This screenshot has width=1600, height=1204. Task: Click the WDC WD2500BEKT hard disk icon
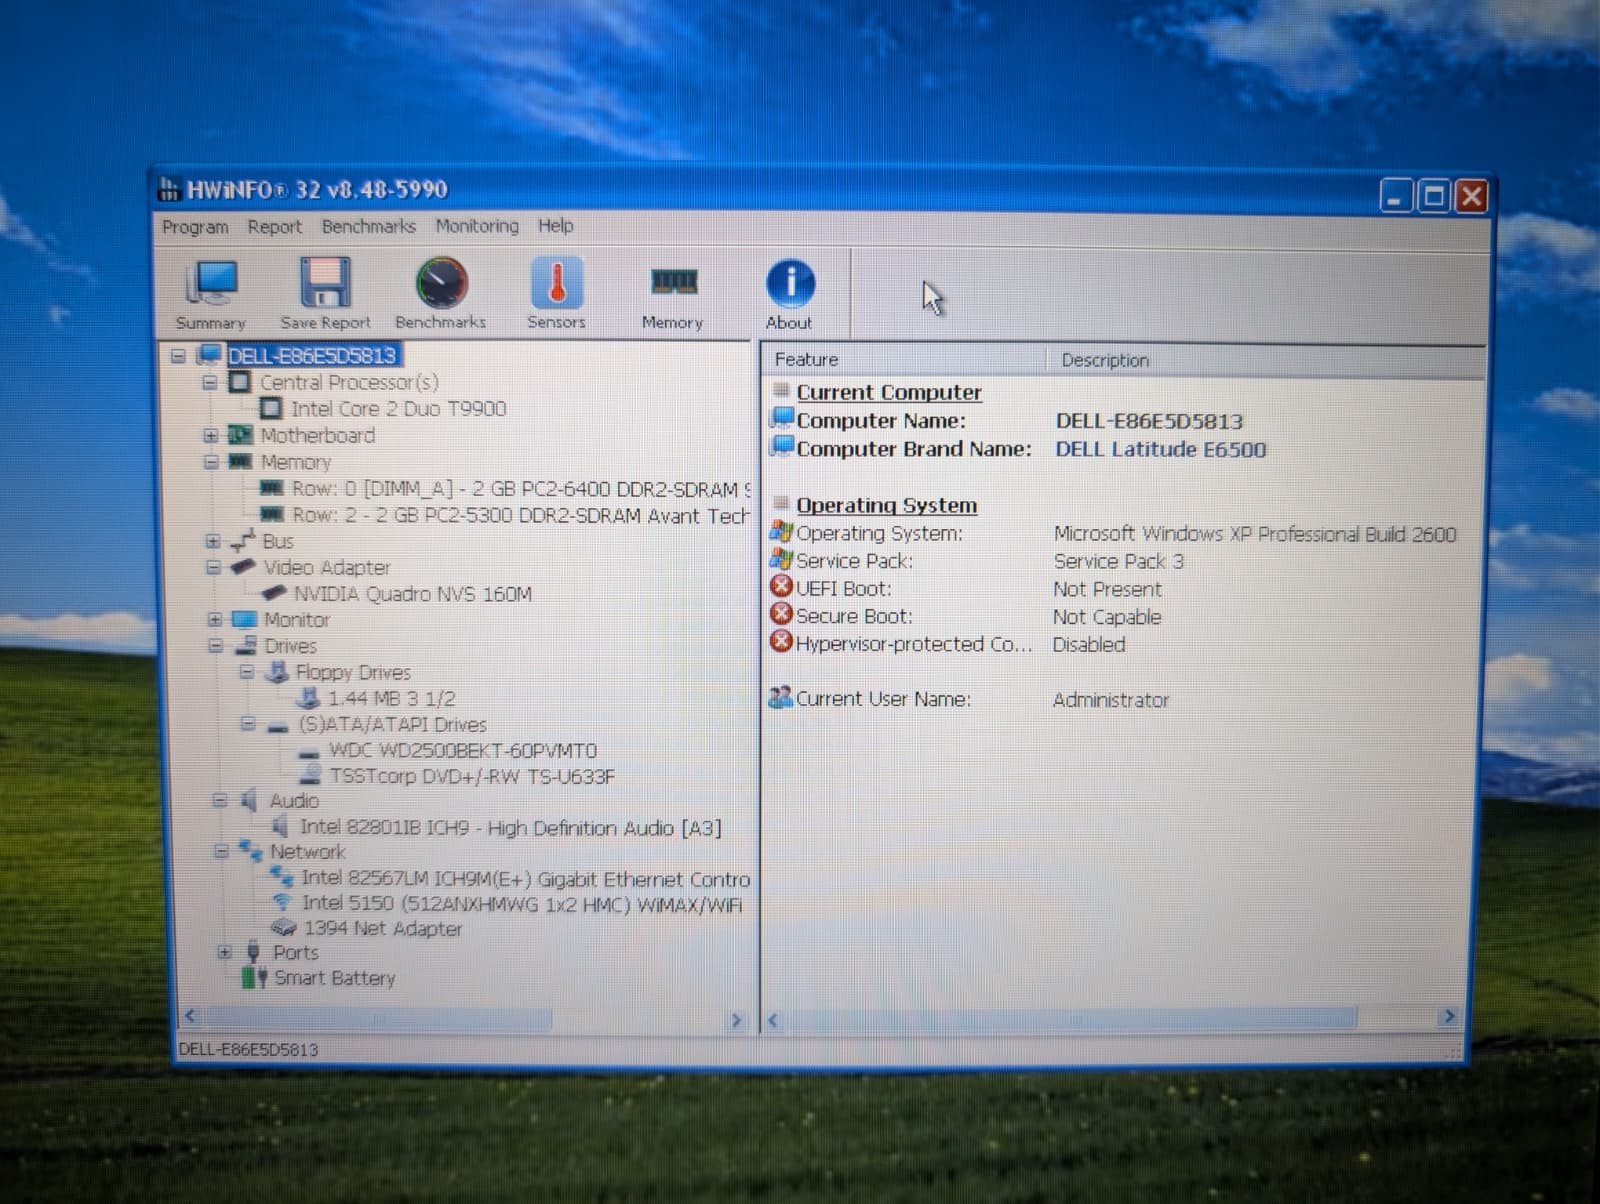pos(309,752)
